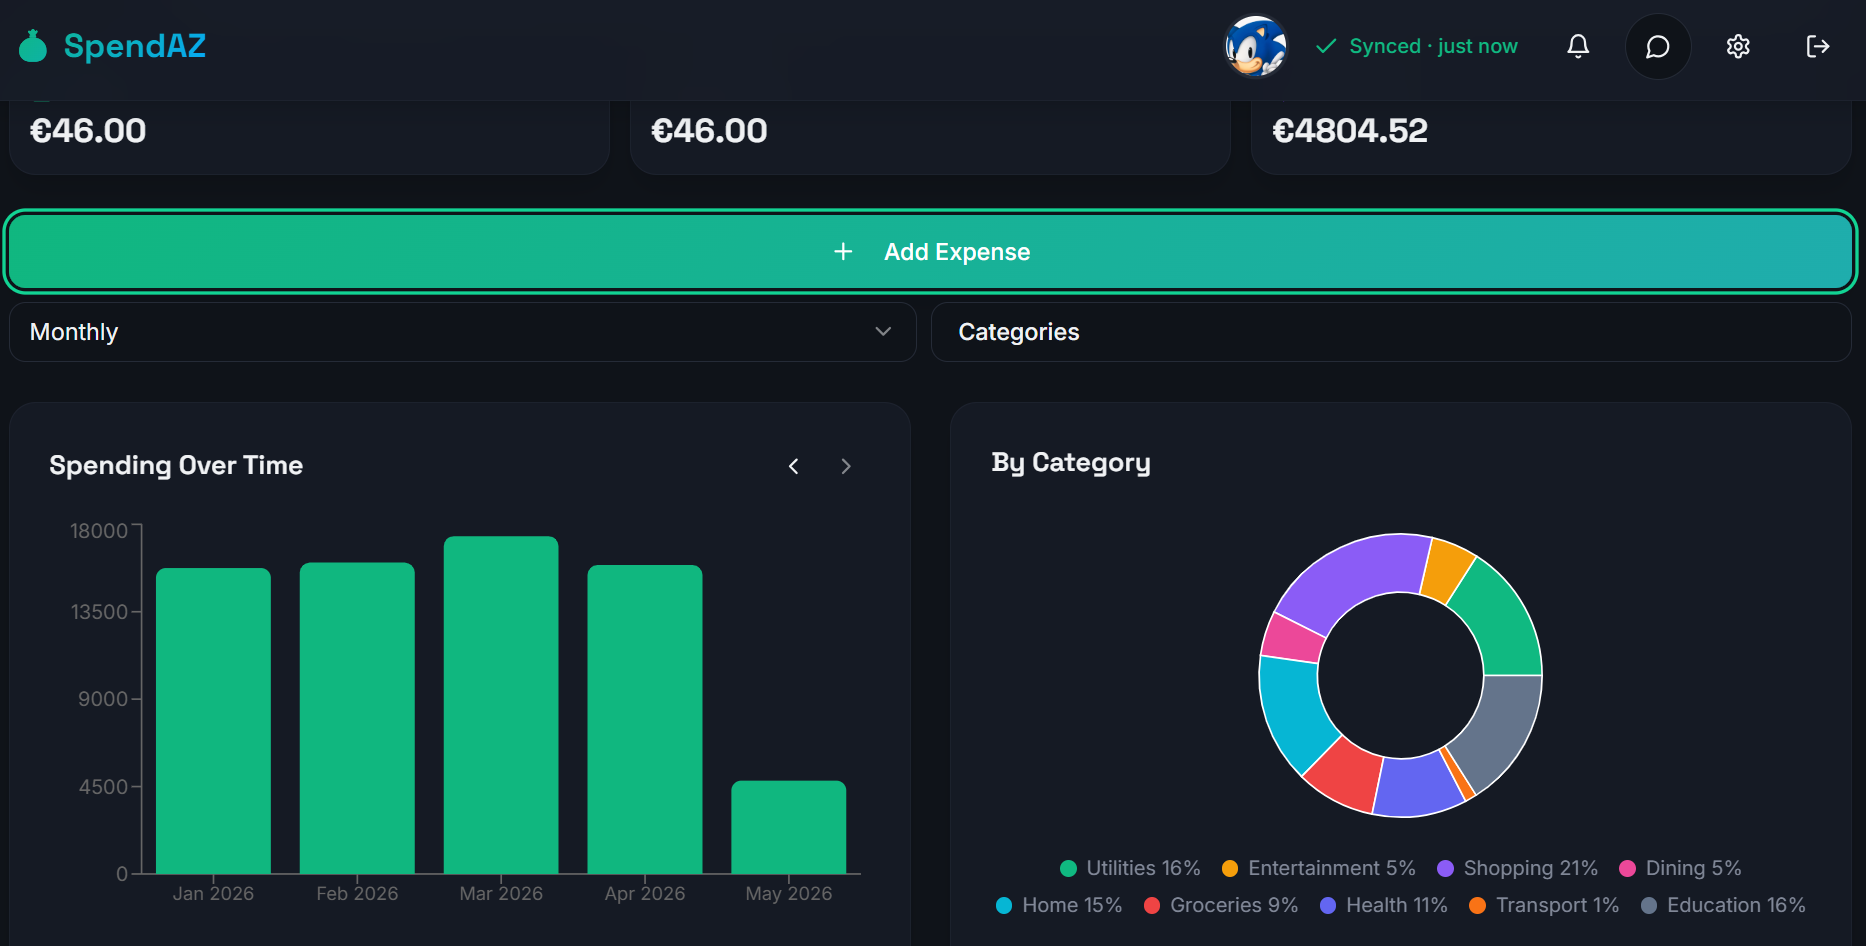Open the chat bubble icon
Viewport: 1866px width, 946px height.
(1658, 46)
